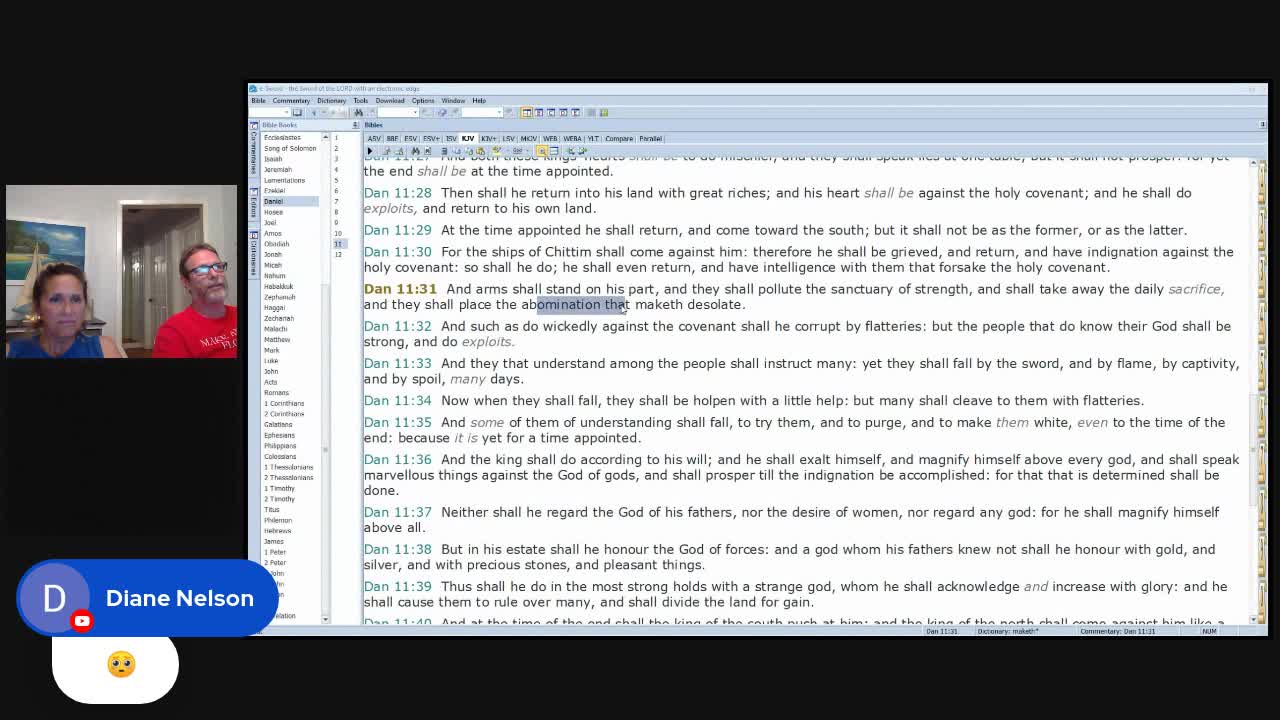This screenshot has height=720, width=1280.
Task: Switch to the ESV Bible tab
Action: click(x=410, y=139)
